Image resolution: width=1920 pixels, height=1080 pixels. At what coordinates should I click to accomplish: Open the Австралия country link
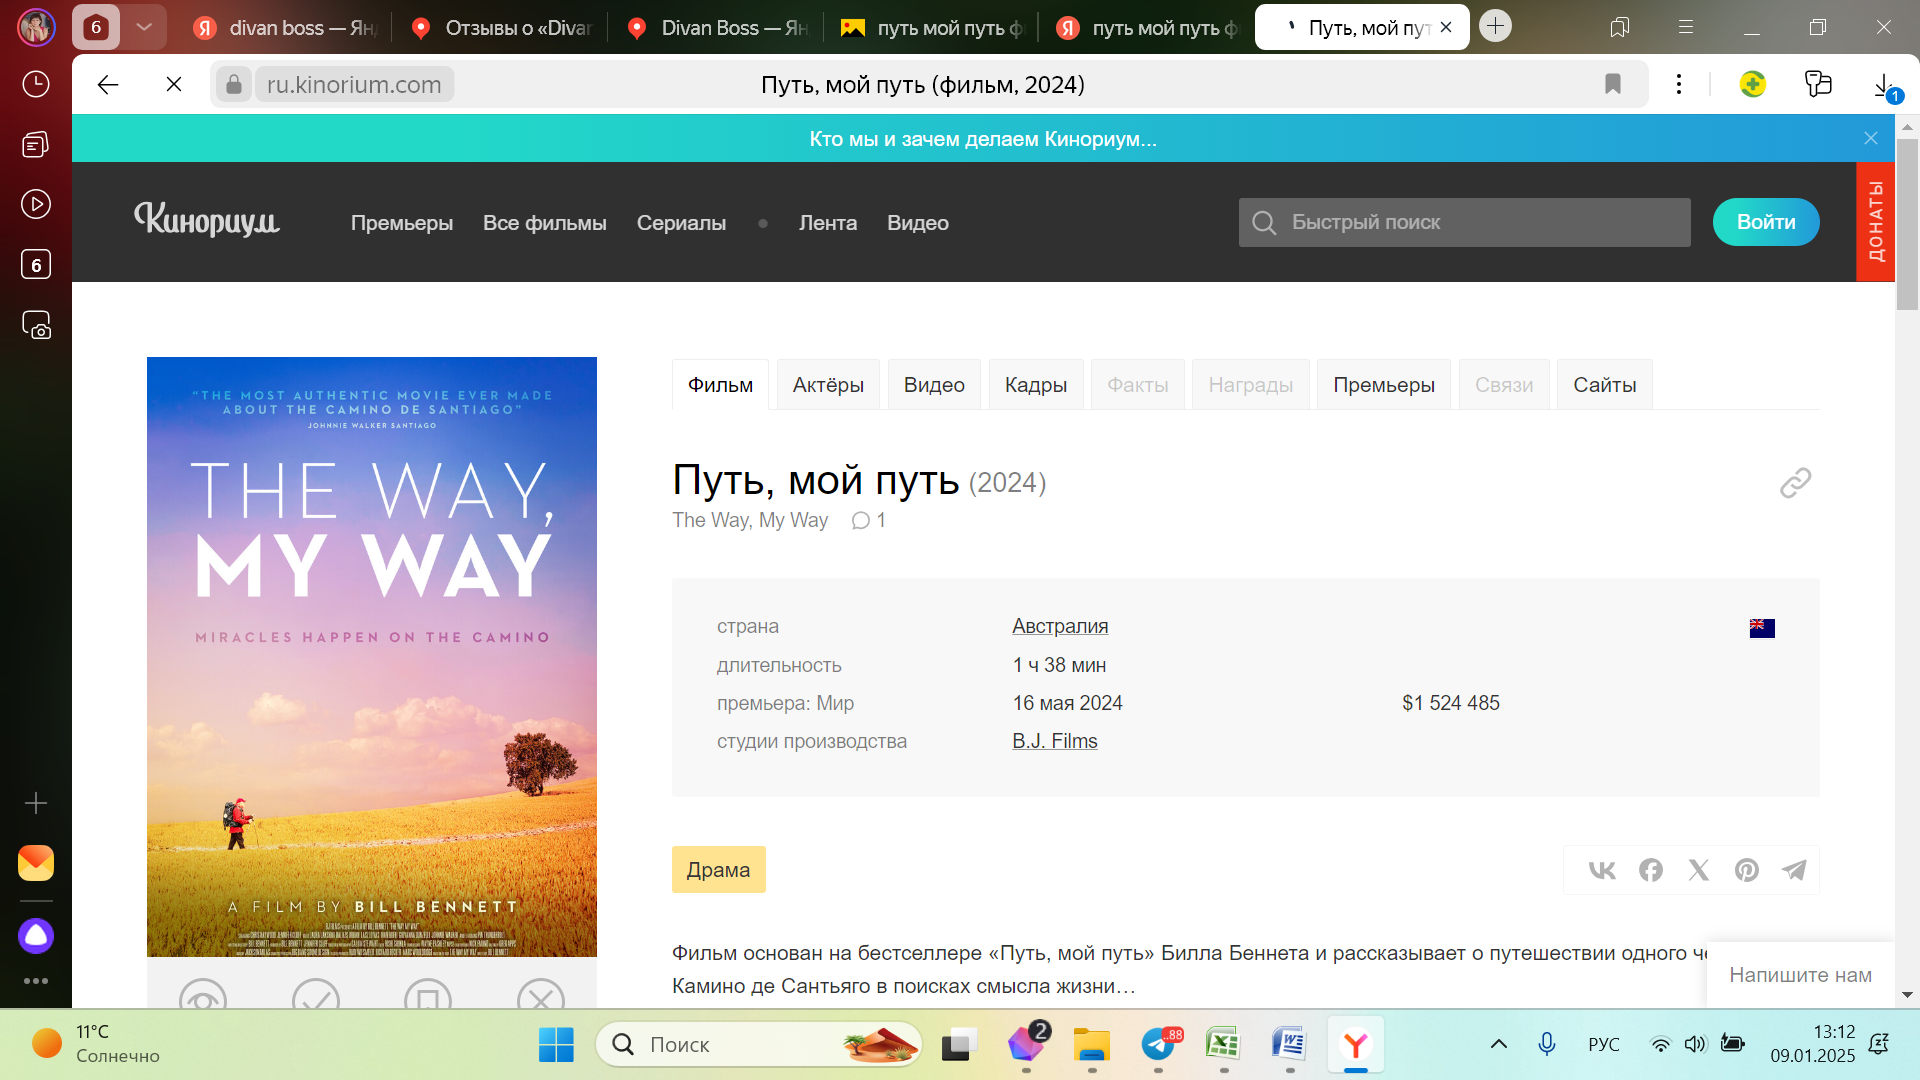pos(1059,626)
